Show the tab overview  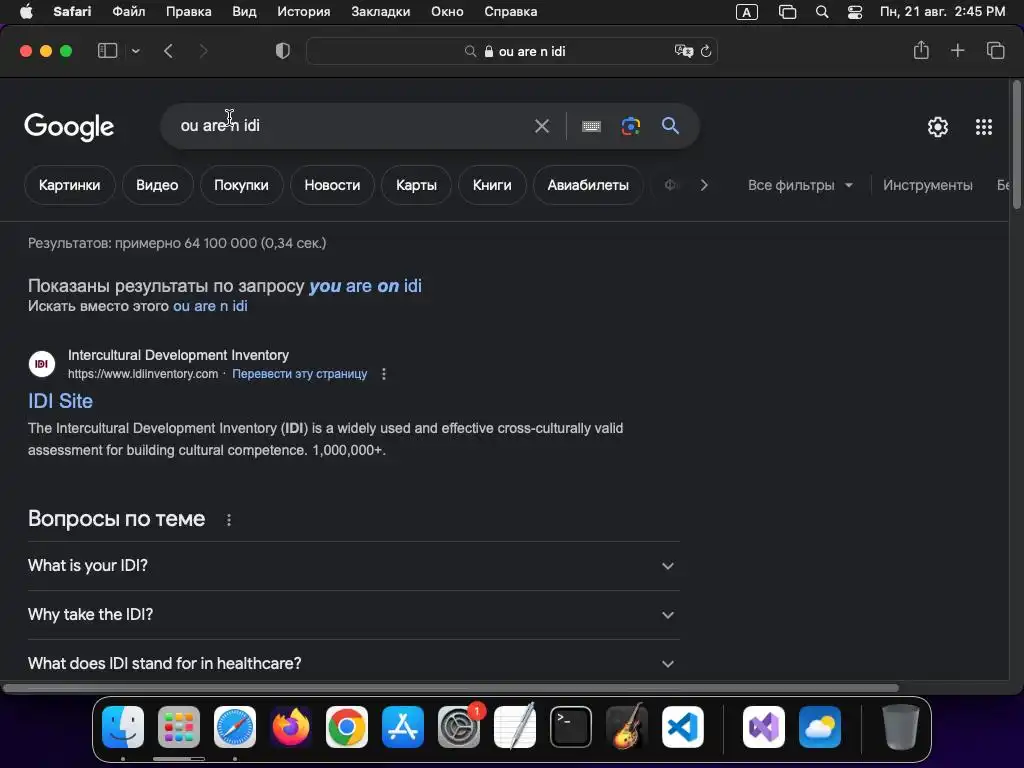point(995,50)
